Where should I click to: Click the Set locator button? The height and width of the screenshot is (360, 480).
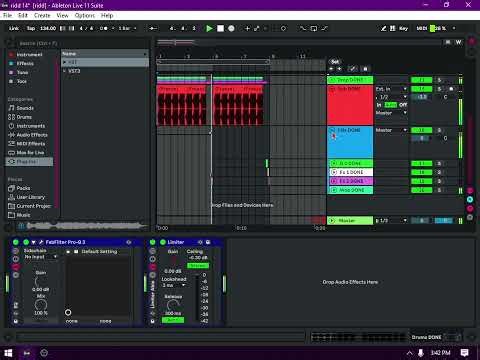pyautogui.click(x=335, y=62)
